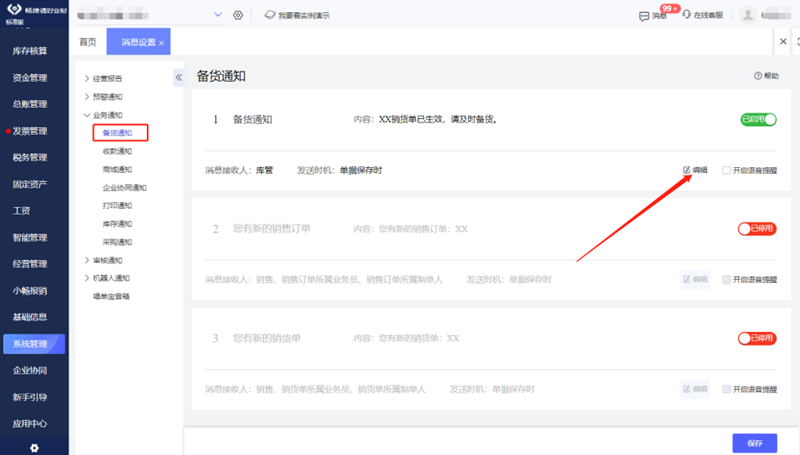800x455 pixels.
Task: Close the 消息设置 tab with x icon
Action: (161, 43)
